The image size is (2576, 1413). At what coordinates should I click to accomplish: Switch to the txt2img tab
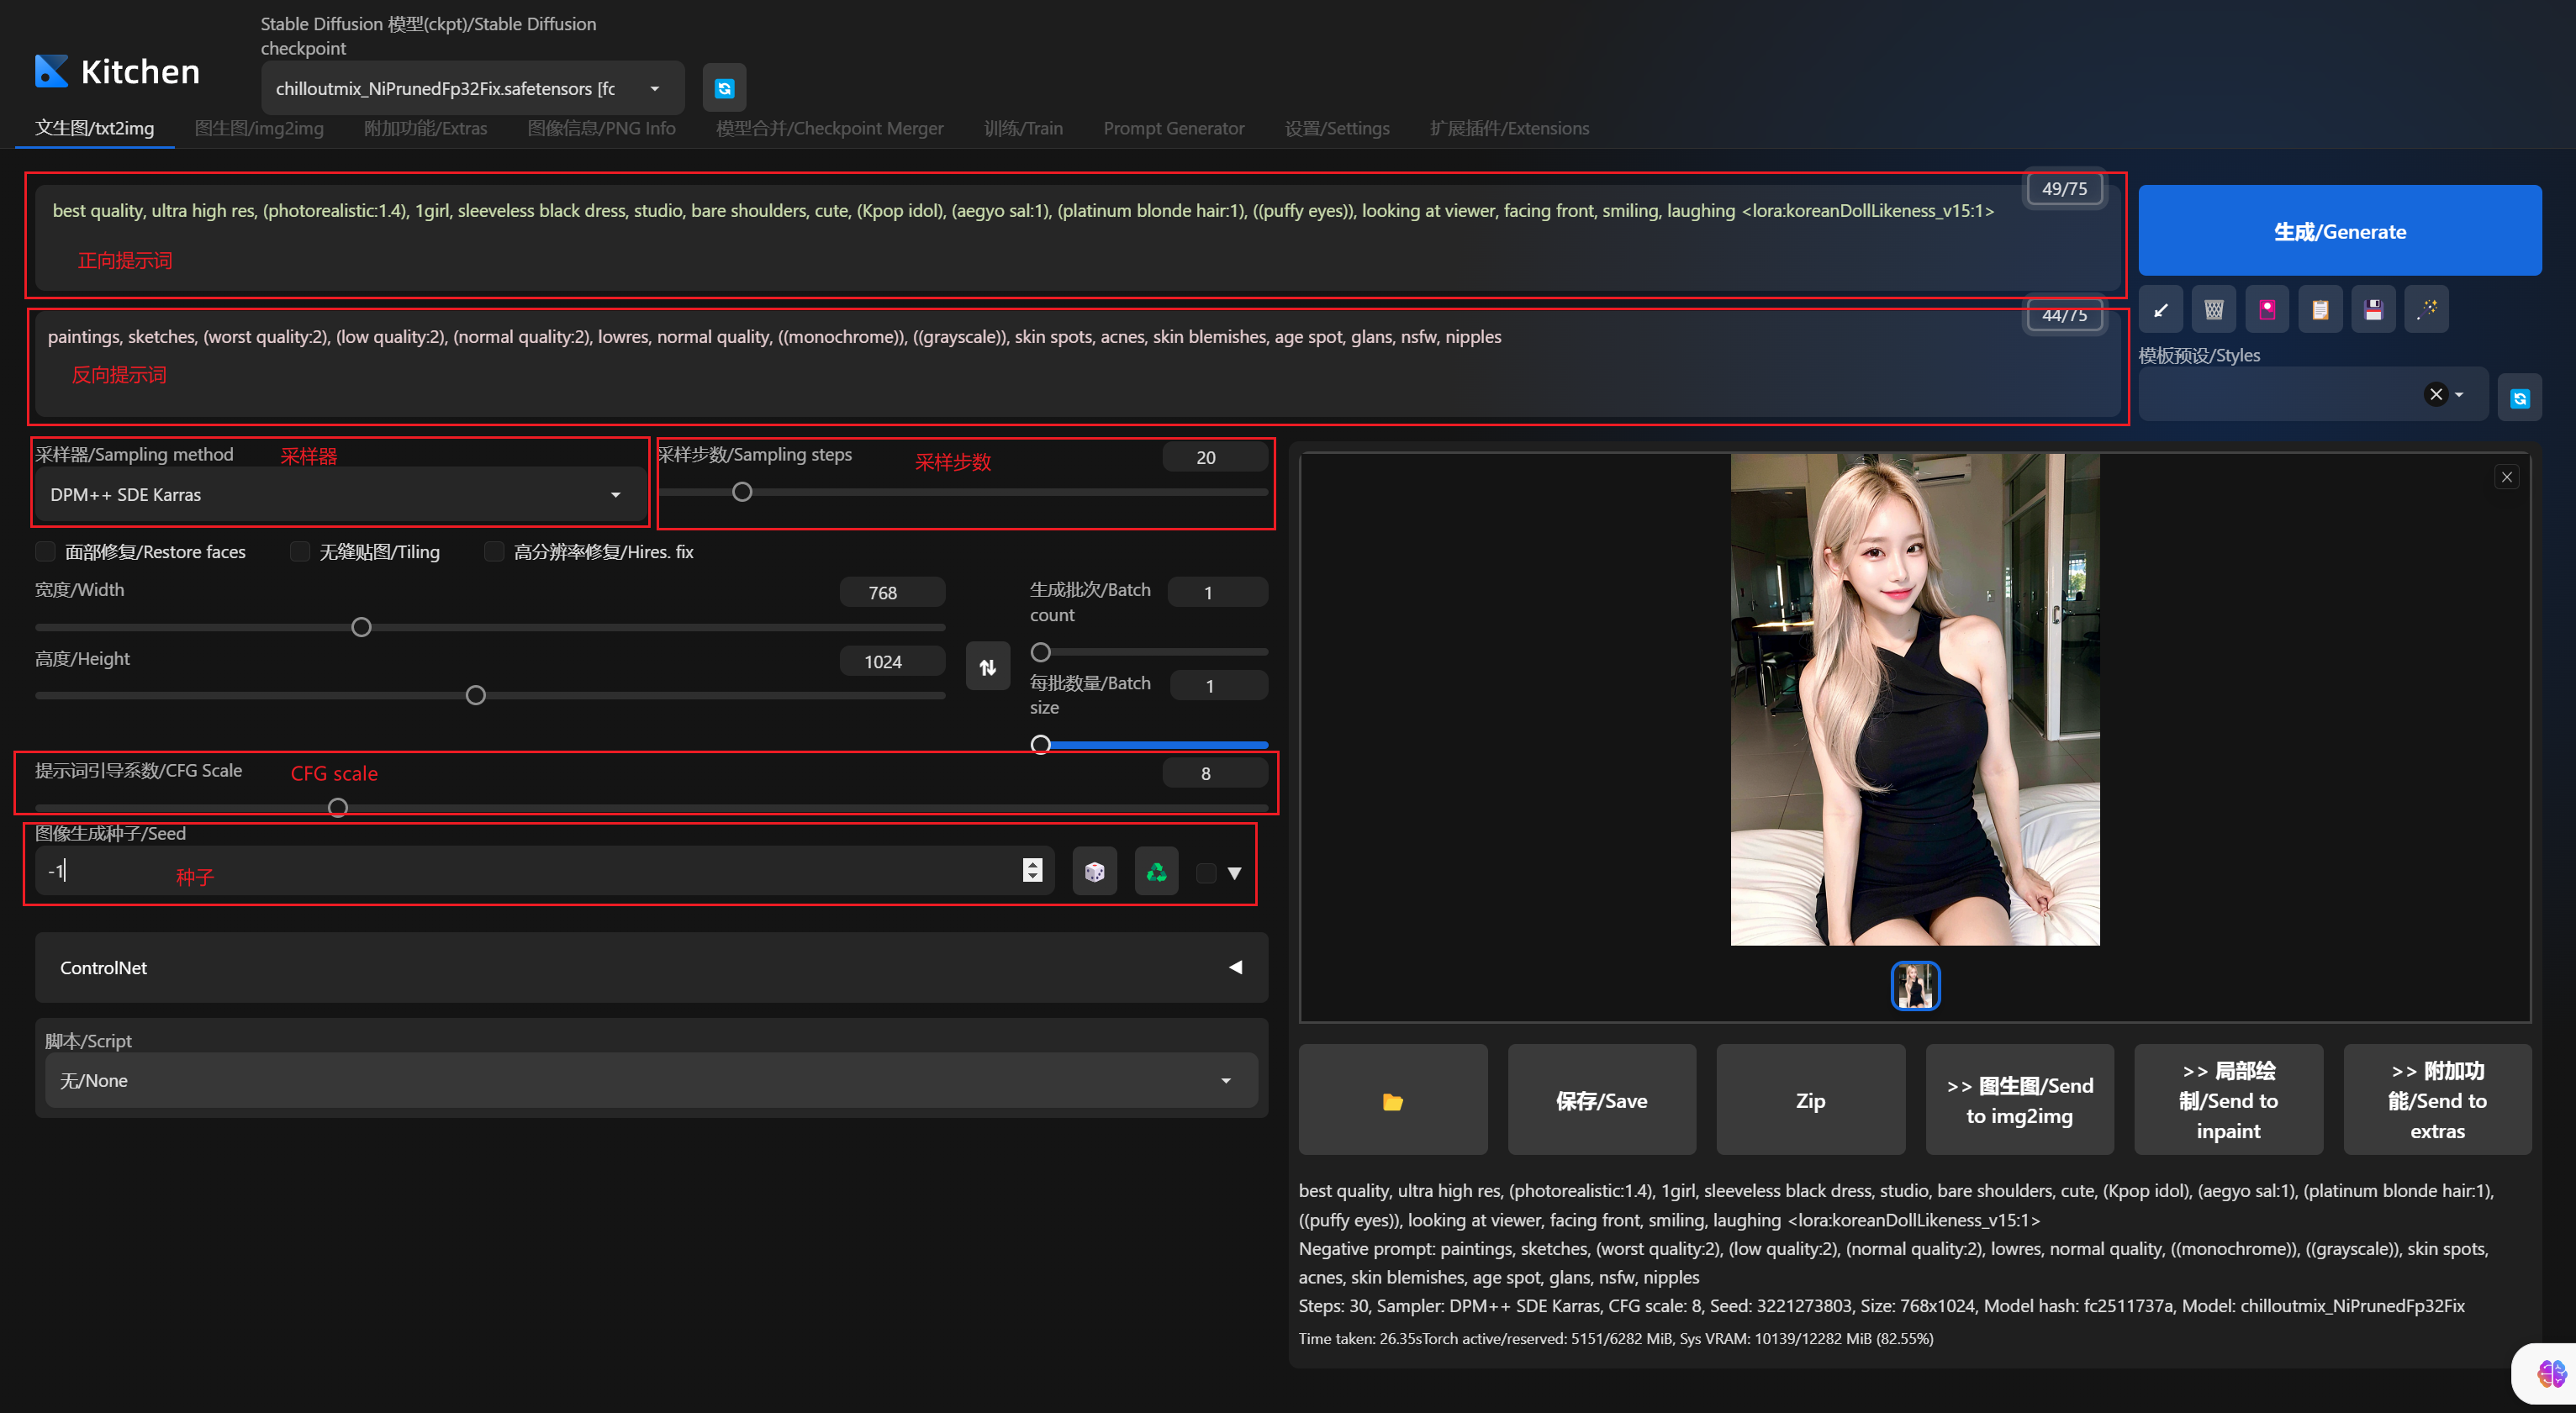(x=95, y=128)
